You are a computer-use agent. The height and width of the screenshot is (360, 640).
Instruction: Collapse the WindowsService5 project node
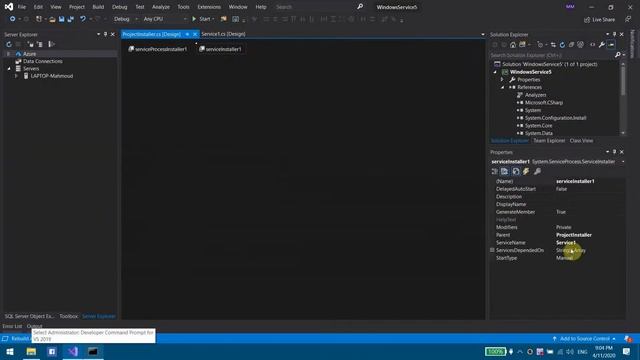coord(495,72)
